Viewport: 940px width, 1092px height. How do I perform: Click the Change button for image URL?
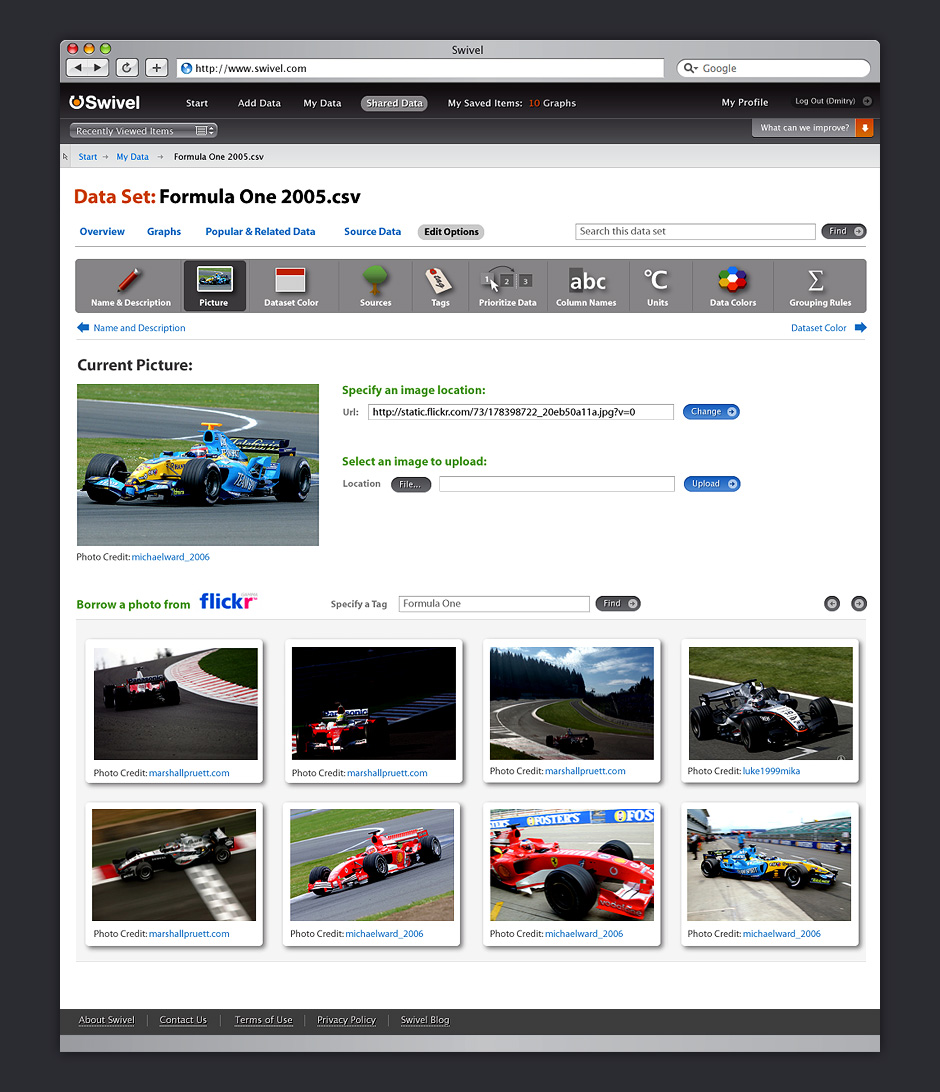(711, 412)
